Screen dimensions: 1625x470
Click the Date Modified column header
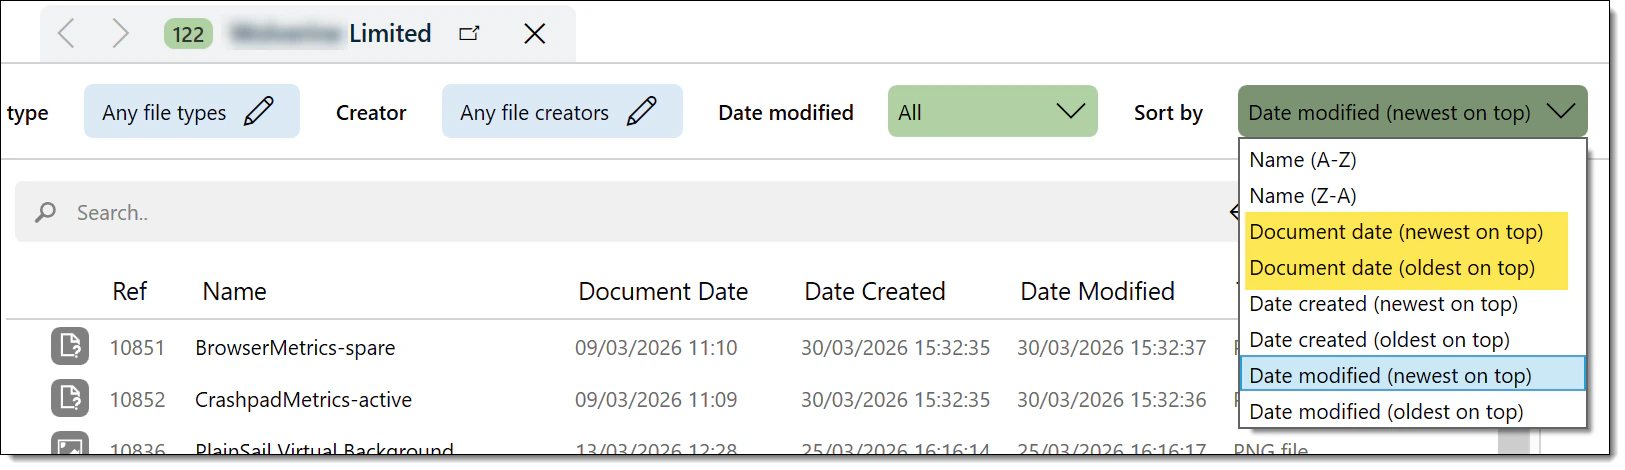(1097, 291)
